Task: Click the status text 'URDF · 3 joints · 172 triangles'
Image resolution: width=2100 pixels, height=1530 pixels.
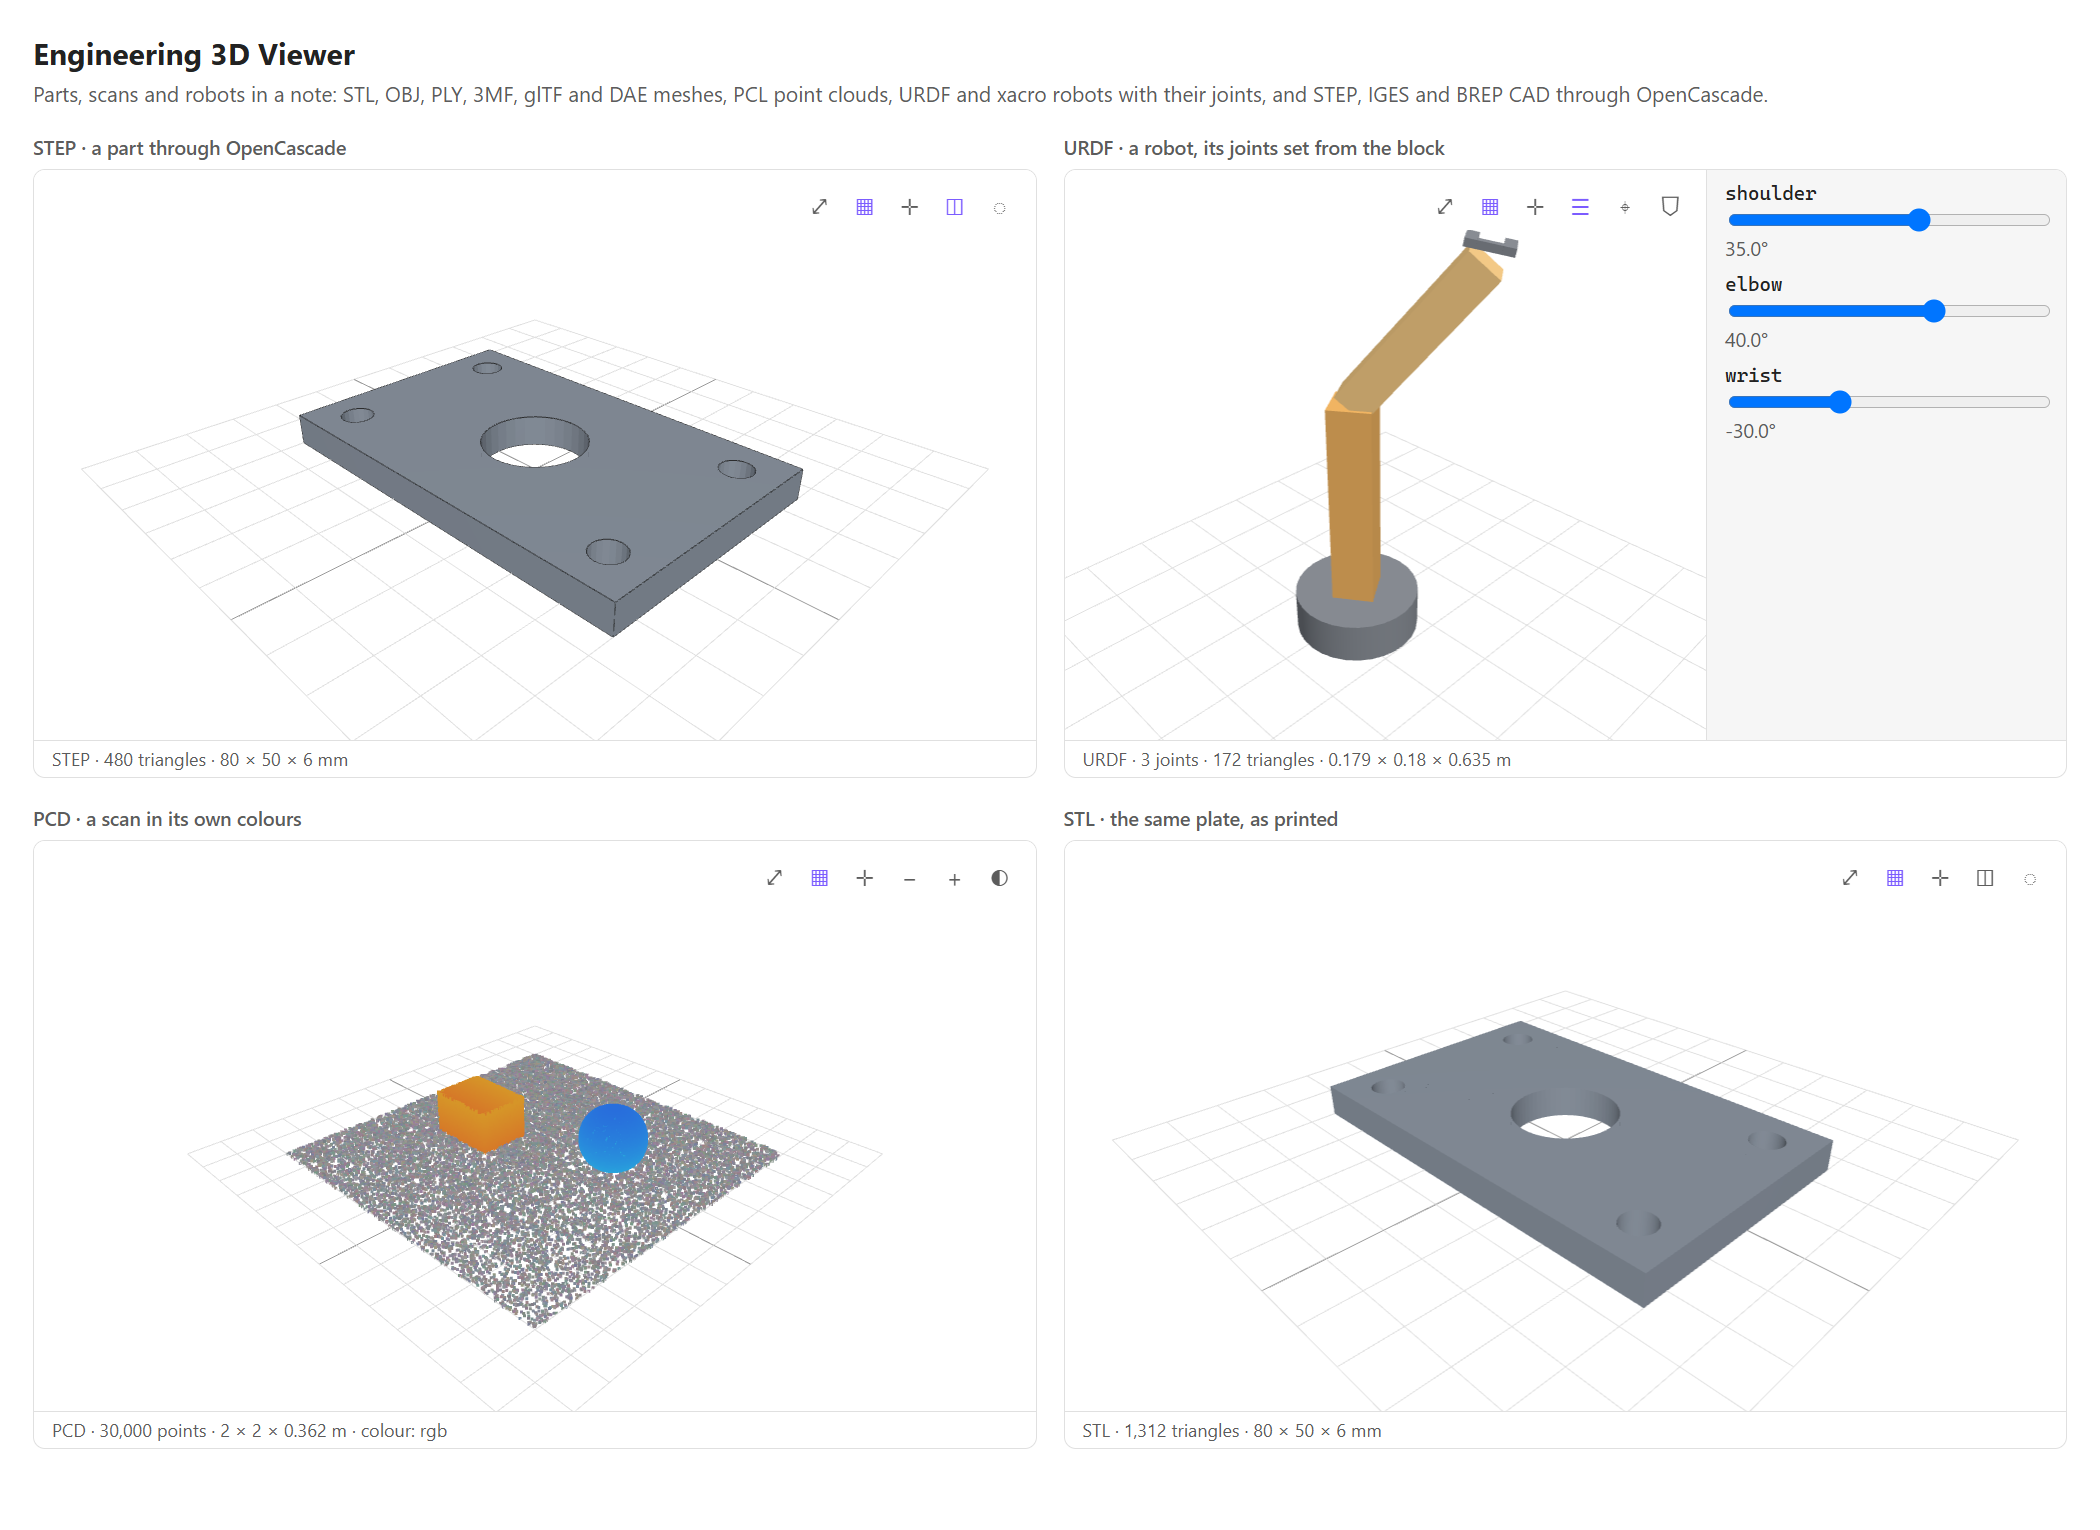Action: (1198, 760)
